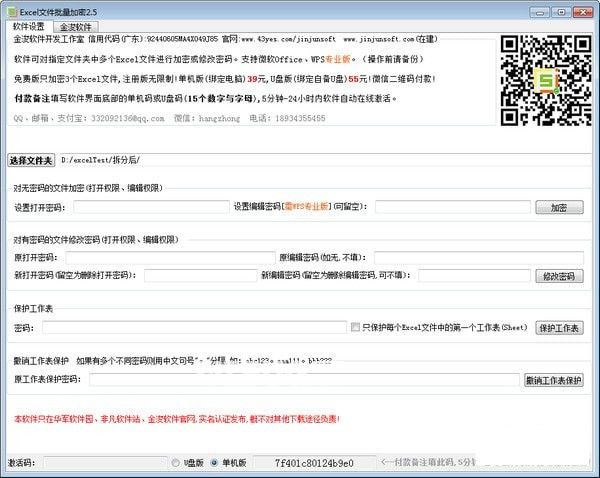
Task: Switch to the 软件设置 tab
Action: click(29, 26)
